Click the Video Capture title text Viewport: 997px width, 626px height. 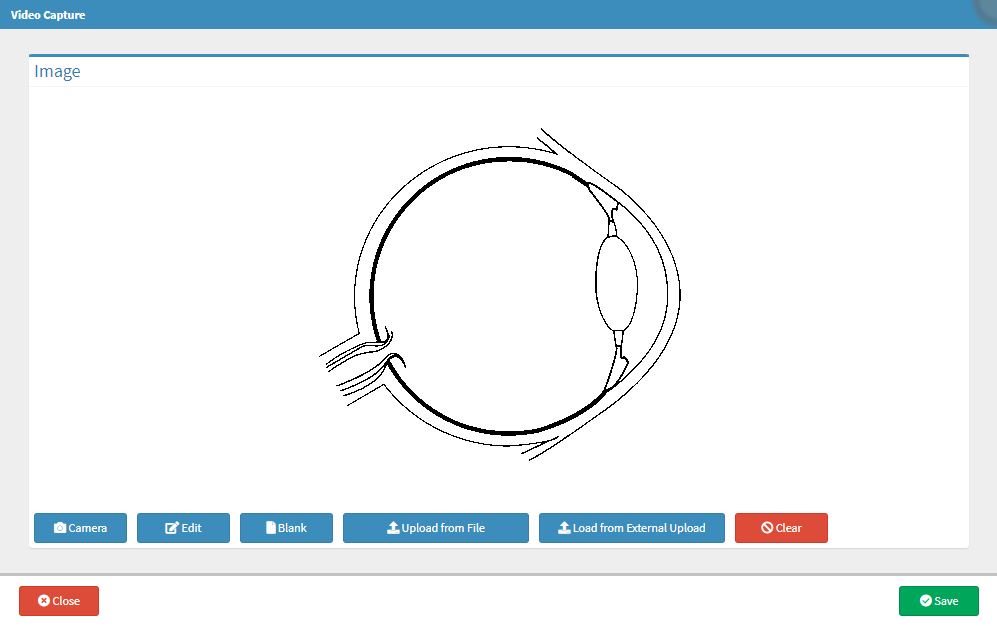point(48,15)
